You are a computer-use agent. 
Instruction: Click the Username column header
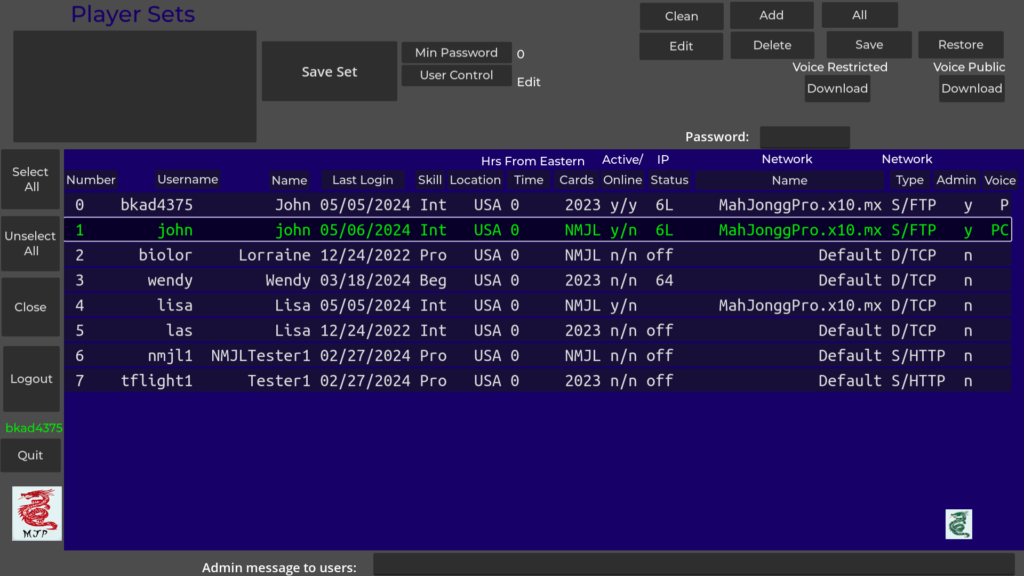point(187,180)
